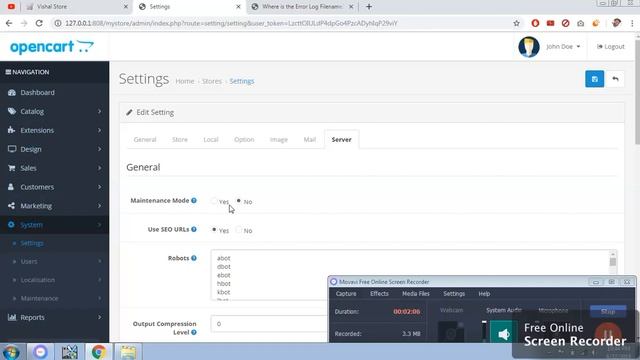Switch to the Mail settings tab
Image resolution: width=640 pixels, height=360 pixels.
[309, 140]
